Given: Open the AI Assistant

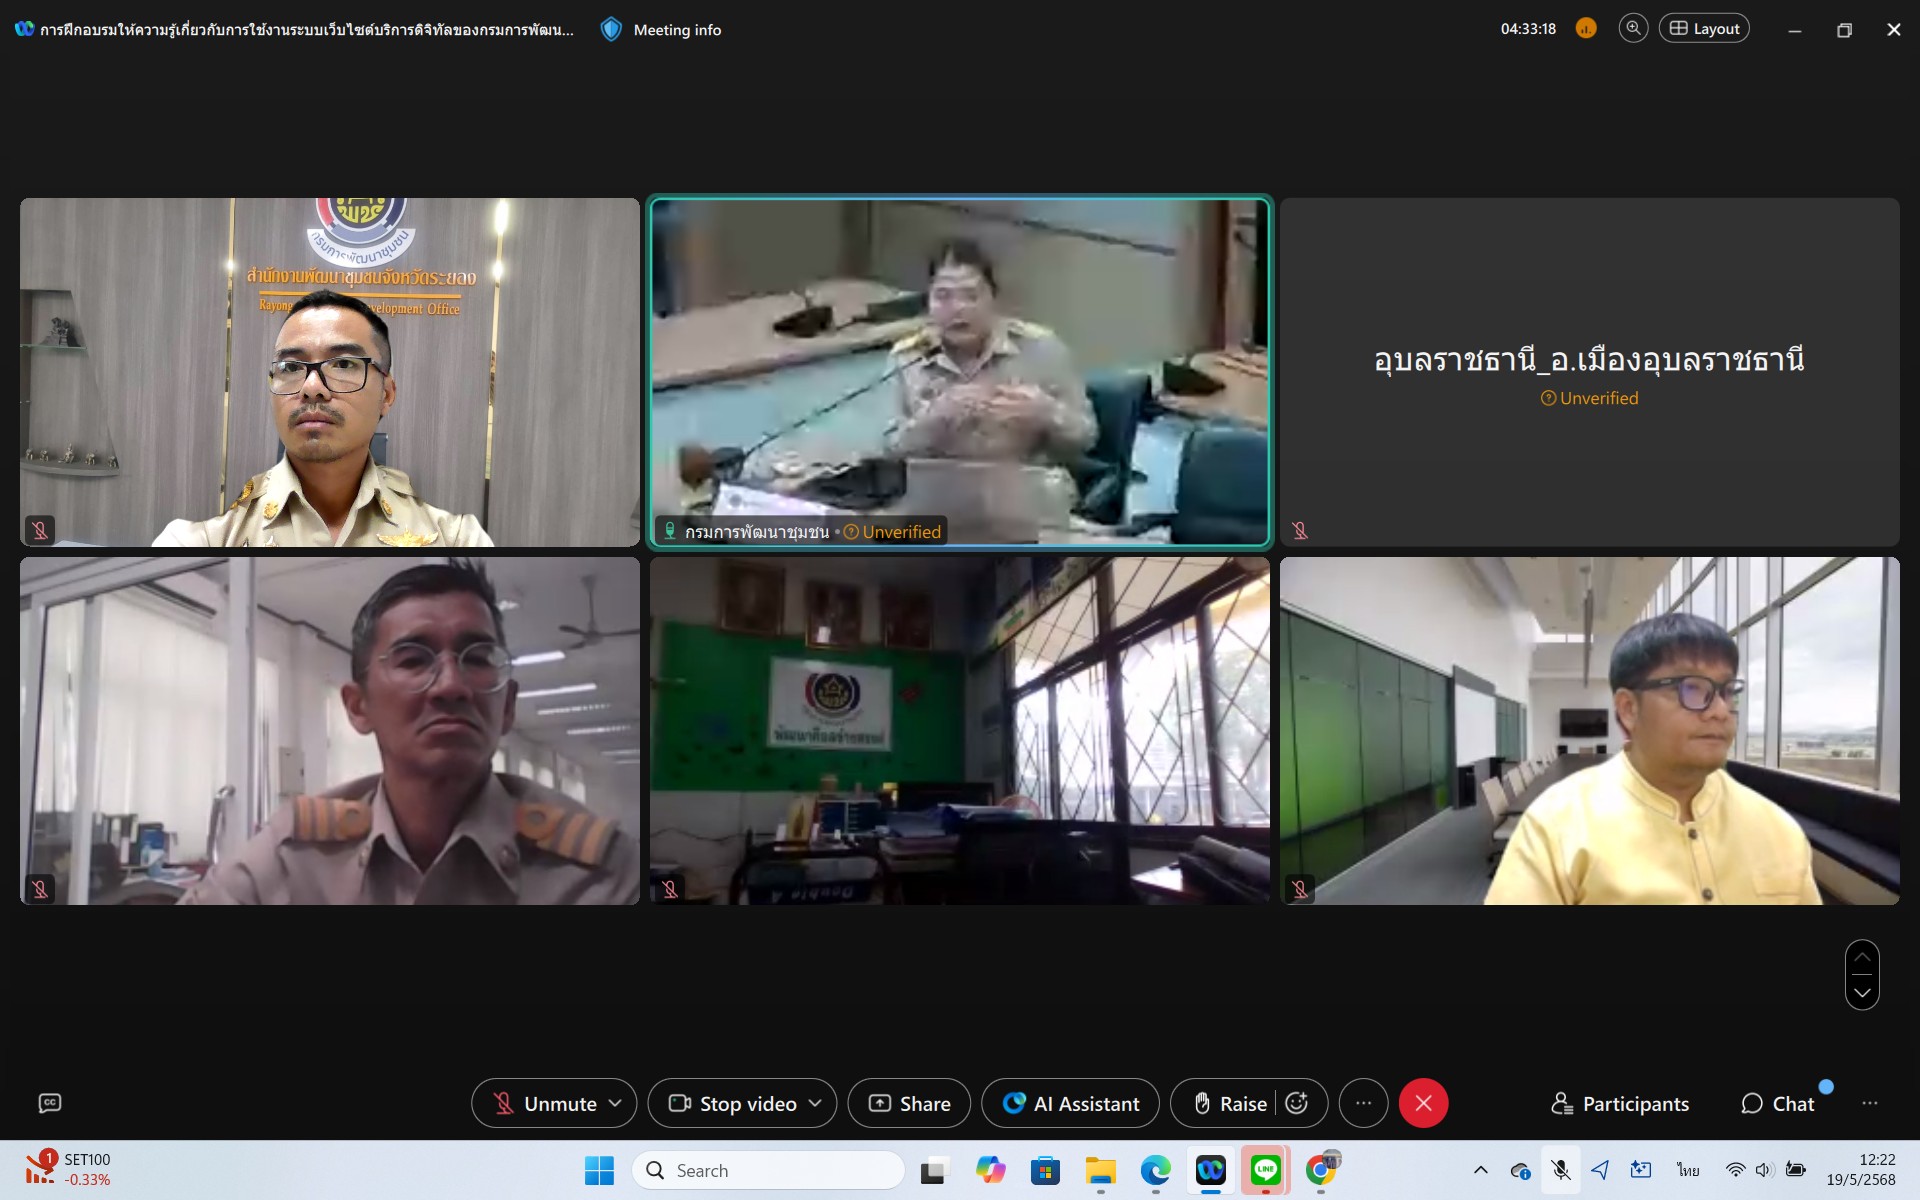Looking at the screenshot, I should 1070,1103.
